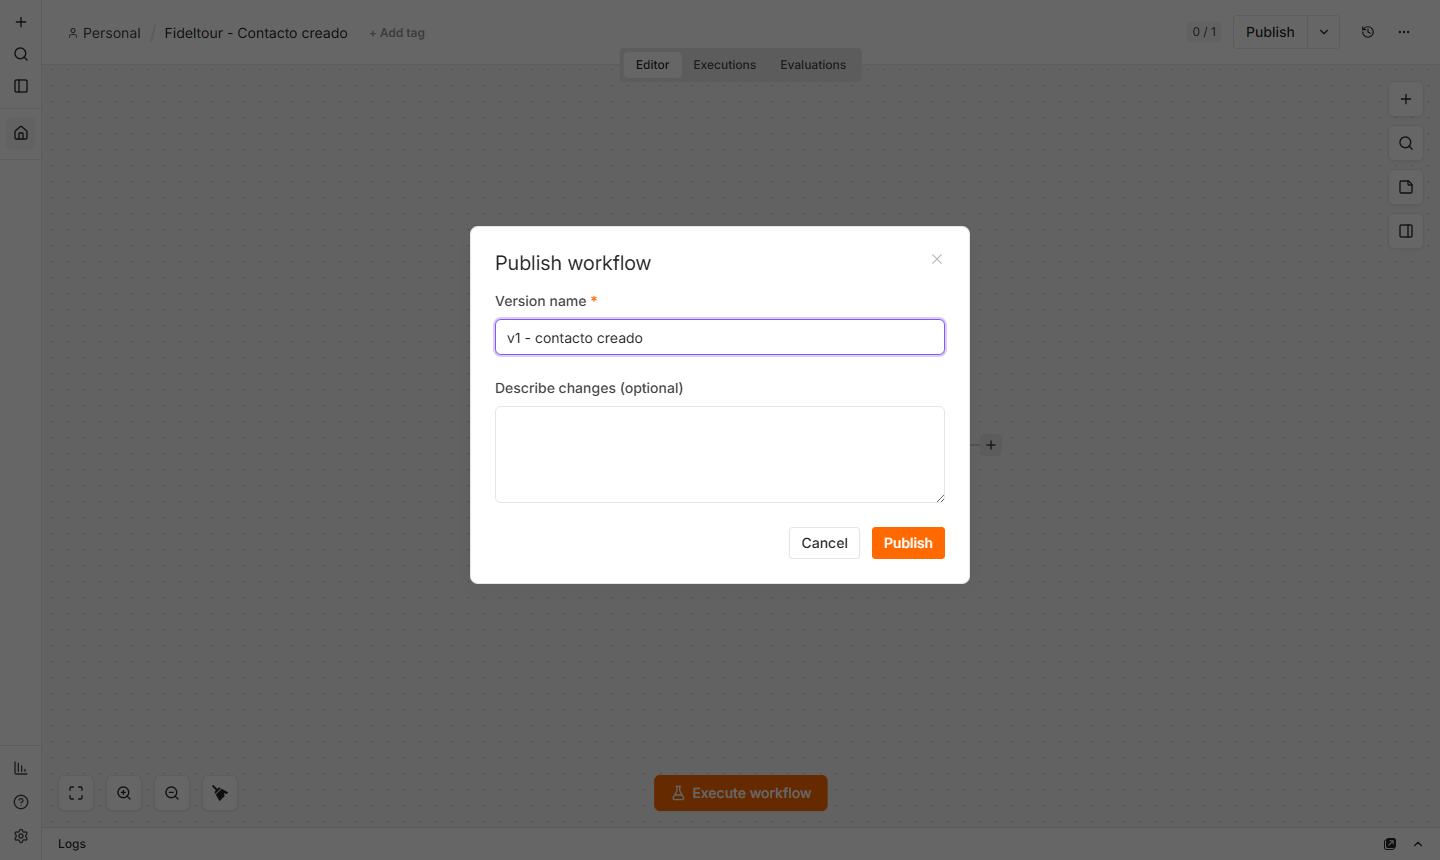This screenshot has height=860, width=1440.
Task: Click the Describe changes text area
Action: 720,454
